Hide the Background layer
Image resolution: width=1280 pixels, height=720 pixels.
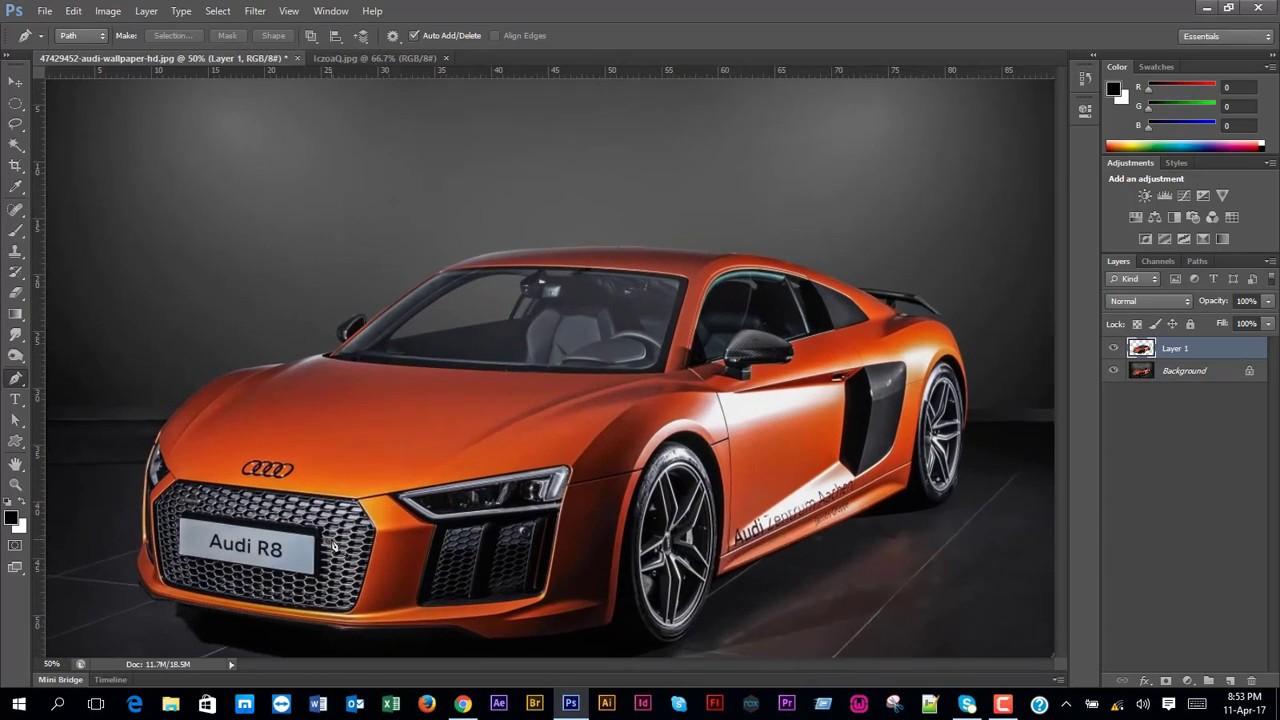(x=1113, y=370)
